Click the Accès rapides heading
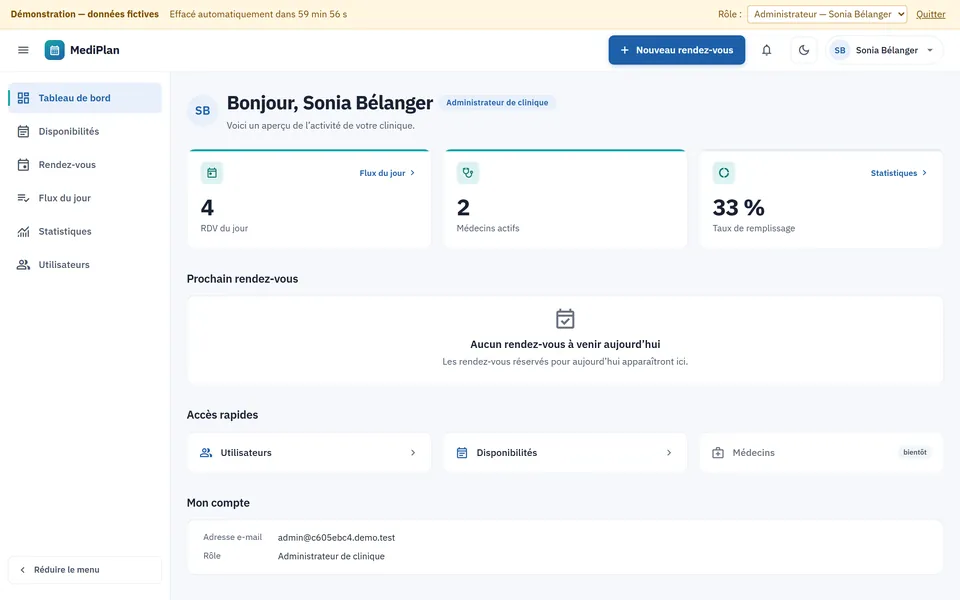960x600 pixels. pyautogui.click(x=222, y=414)
